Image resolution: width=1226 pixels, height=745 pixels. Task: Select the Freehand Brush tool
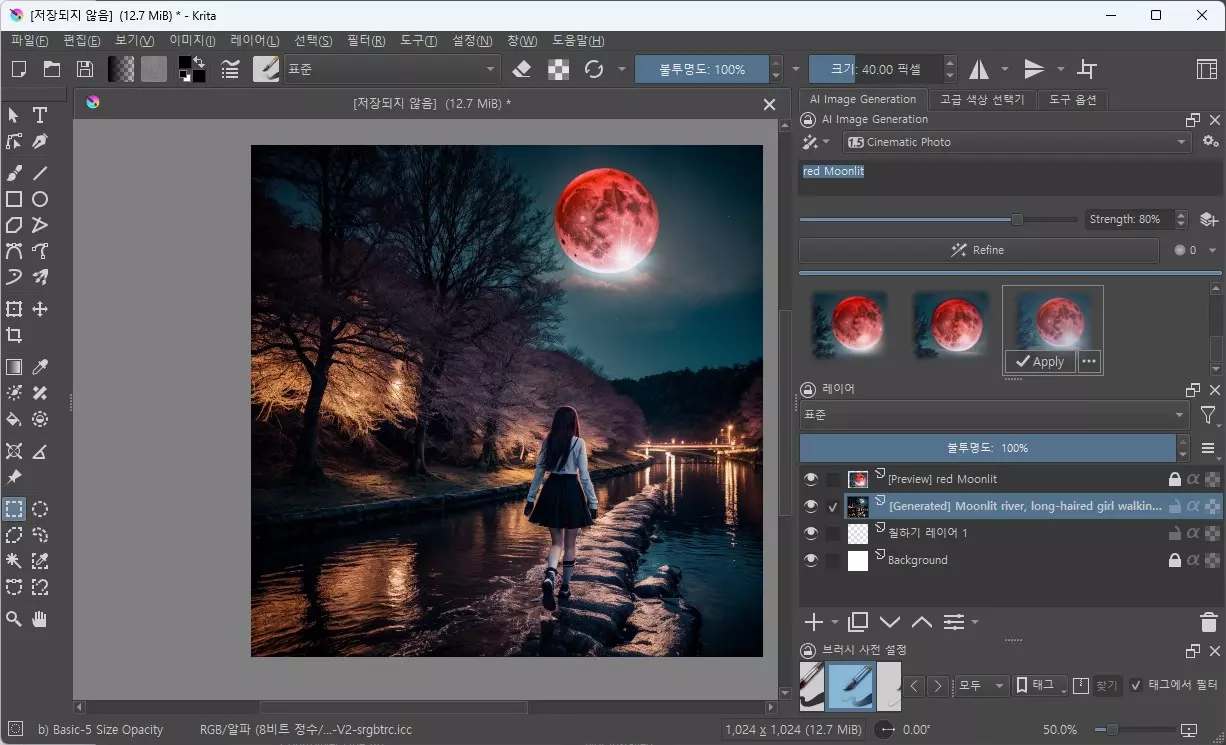click(14, 173)
